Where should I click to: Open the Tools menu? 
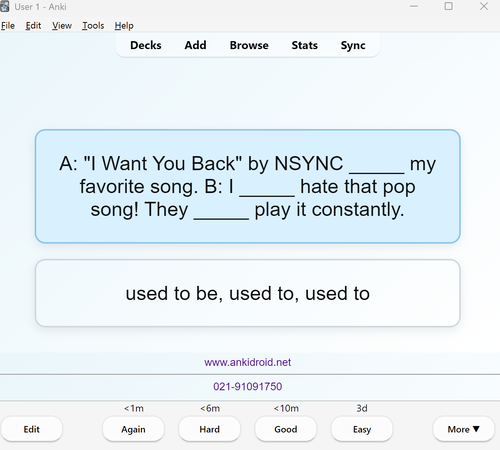coord(93,26)
